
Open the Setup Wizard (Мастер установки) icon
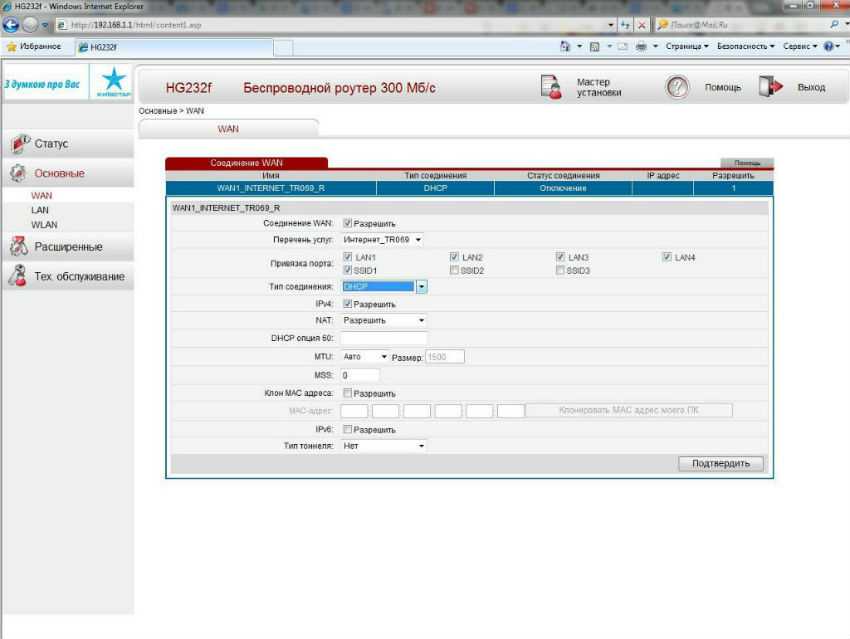[x=552, y=88]
